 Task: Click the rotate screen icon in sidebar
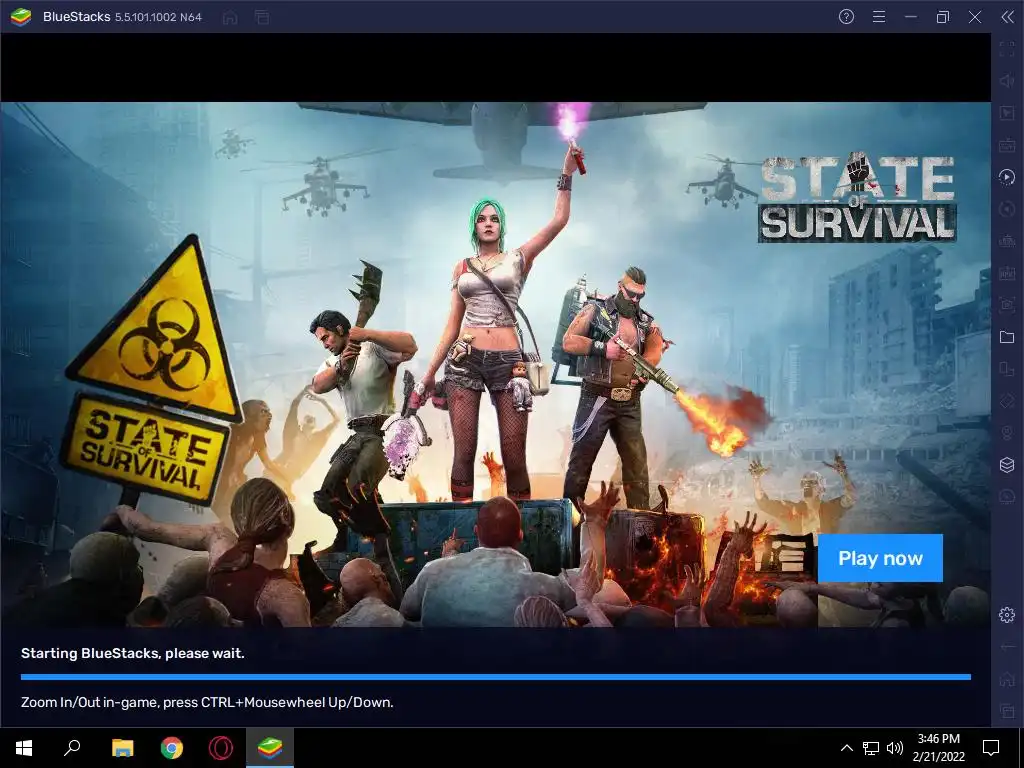[1006, 369]
